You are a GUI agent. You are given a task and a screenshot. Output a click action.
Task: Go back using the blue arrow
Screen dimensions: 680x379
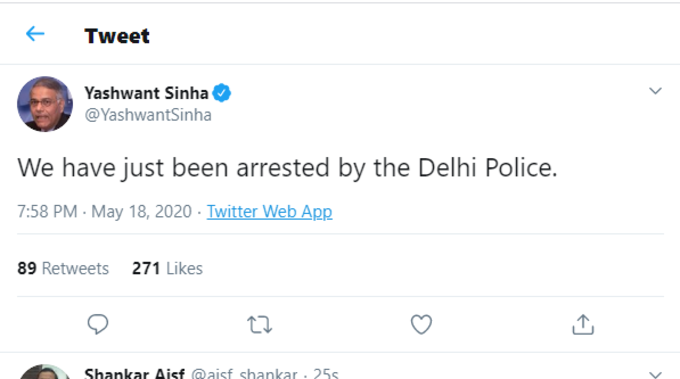pos(35,34)
